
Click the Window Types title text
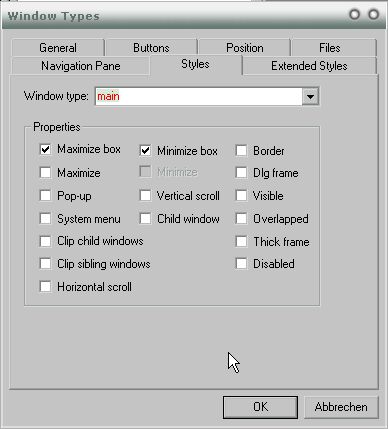click(x=54, y=16)
